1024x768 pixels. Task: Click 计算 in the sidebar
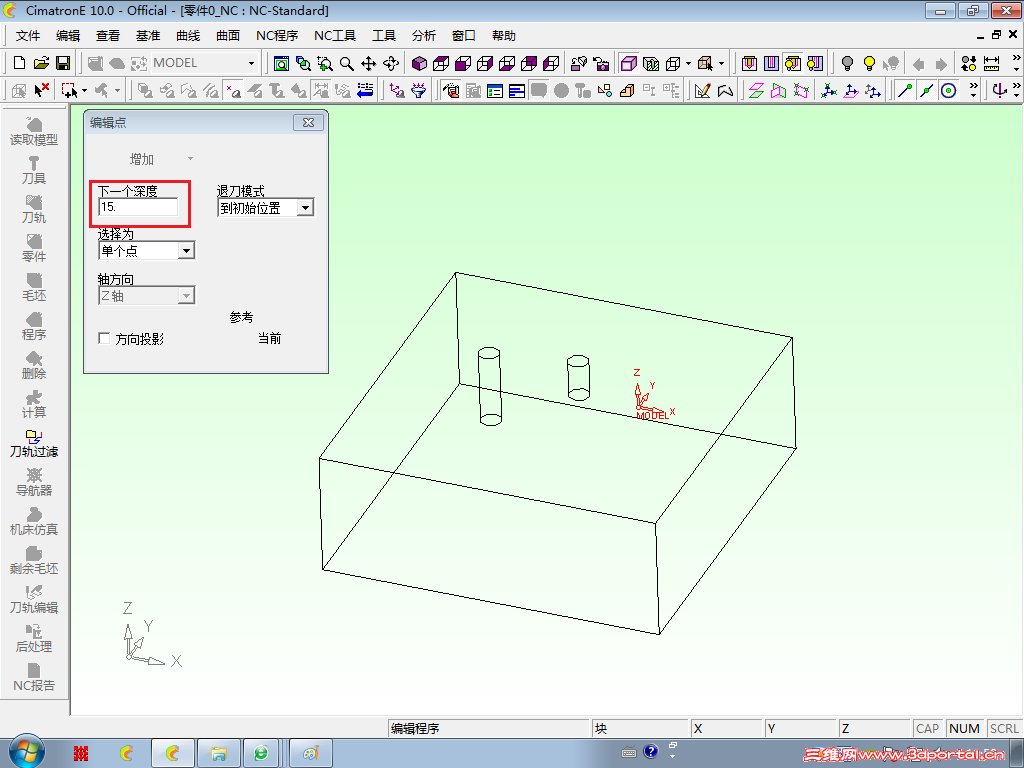(34, 405)
